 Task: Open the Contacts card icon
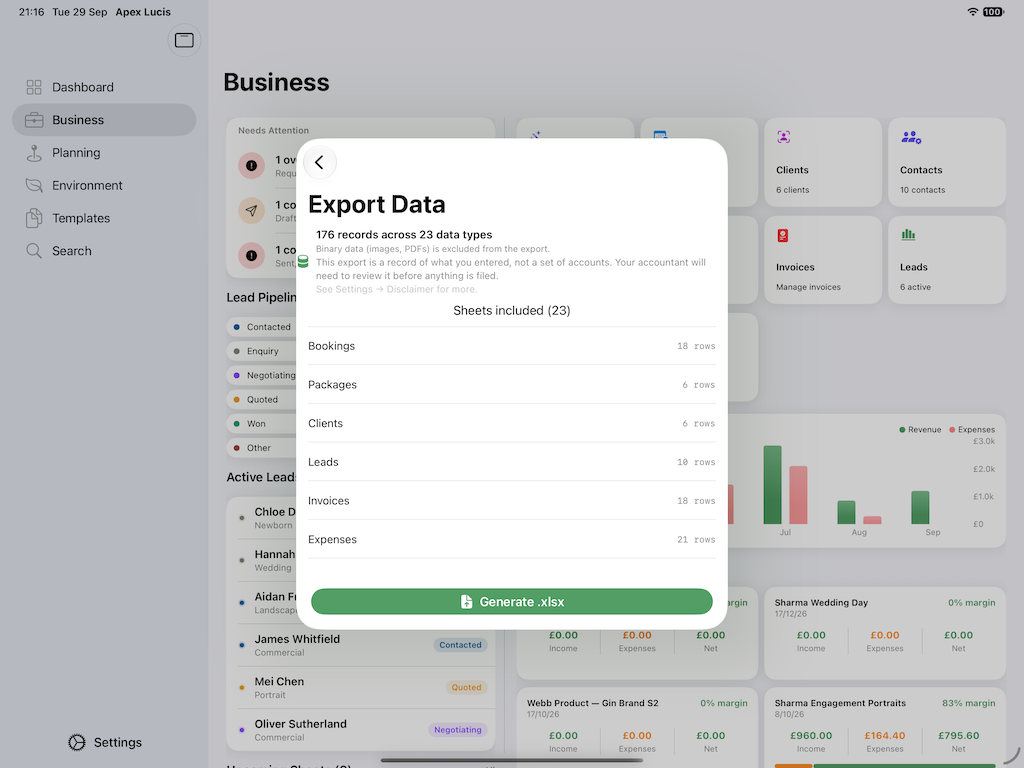[x=911, y=137]
